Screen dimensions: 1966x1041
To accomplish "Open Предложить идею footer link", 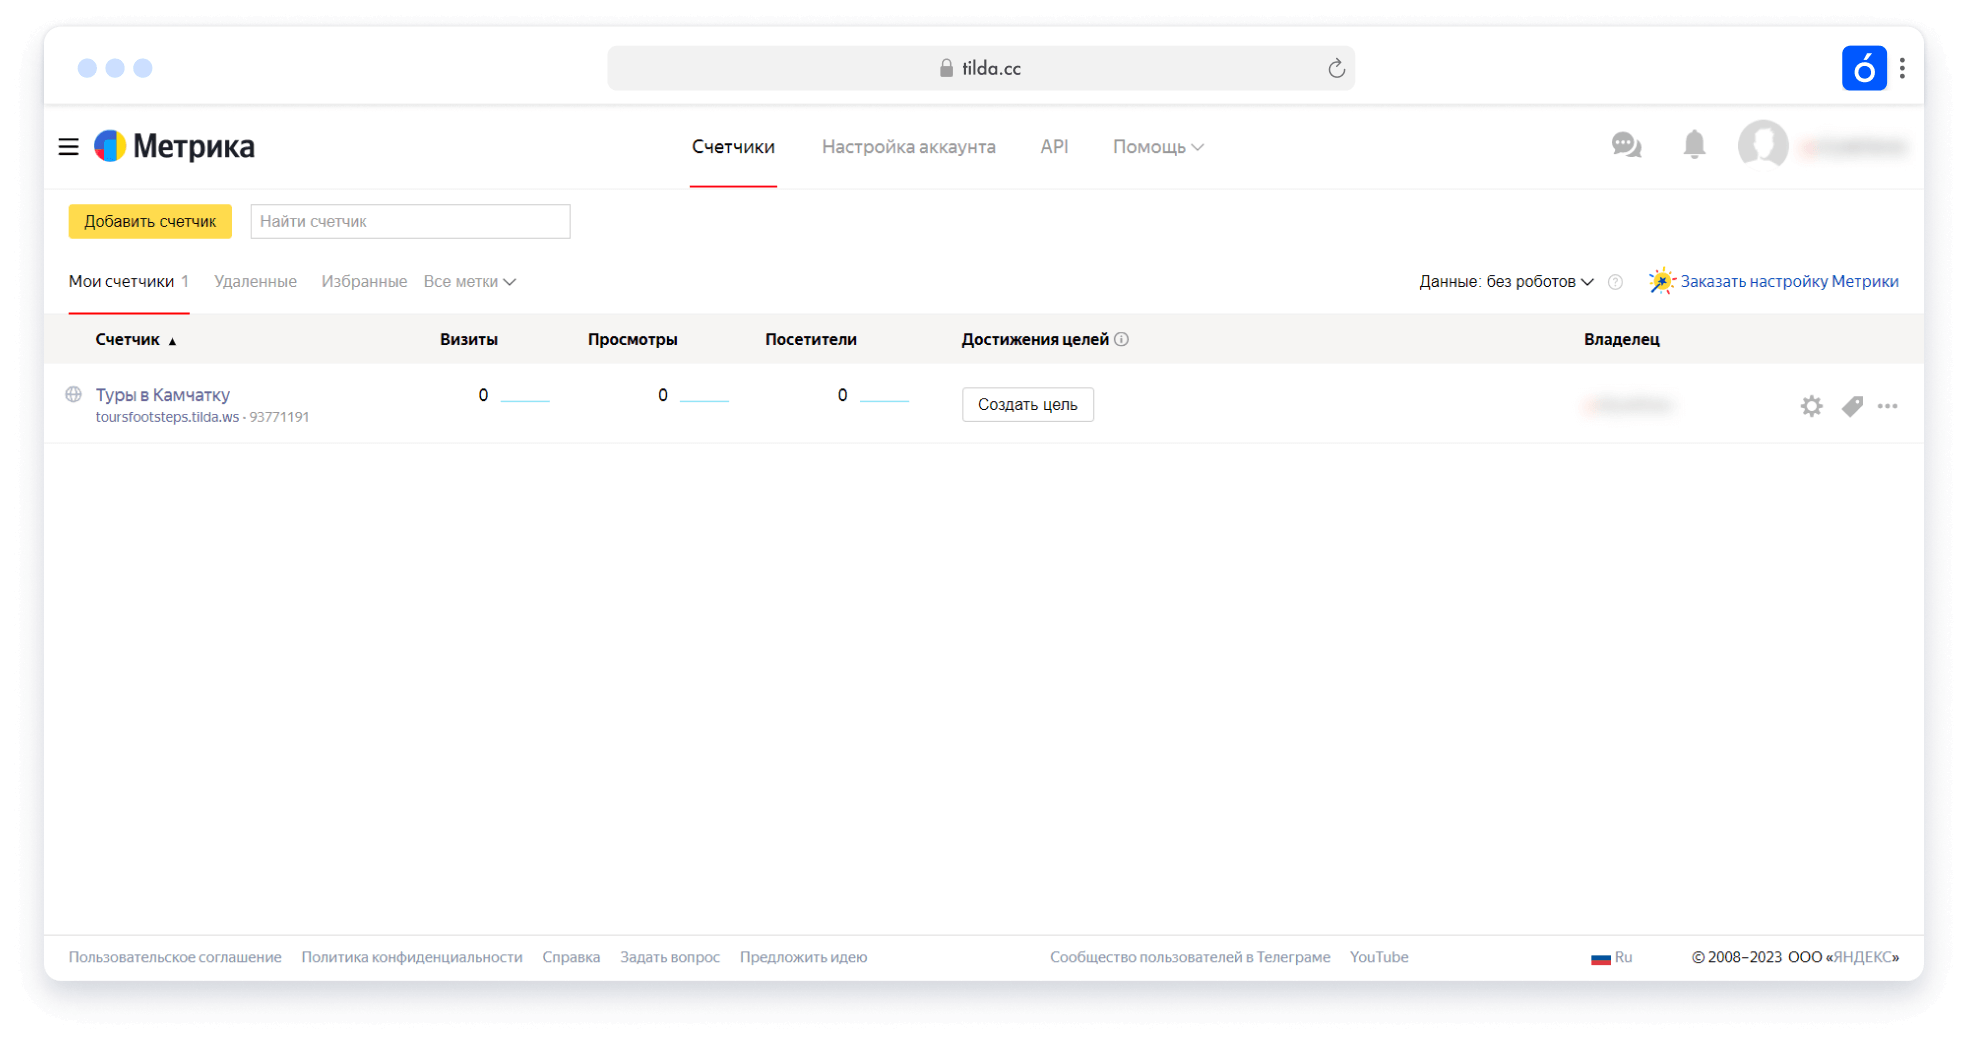I will 803,957.
